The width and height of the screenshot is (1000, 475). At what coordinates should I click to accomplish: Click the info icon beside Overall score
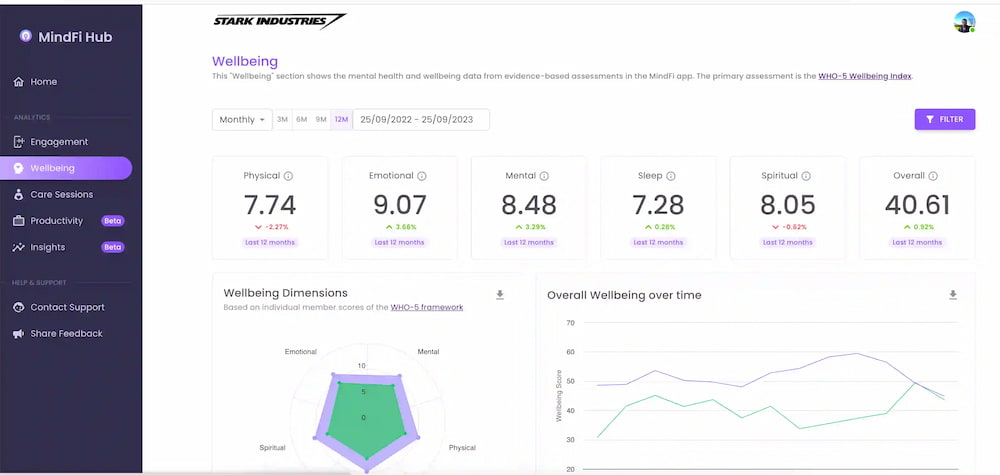tap(932, 176)
